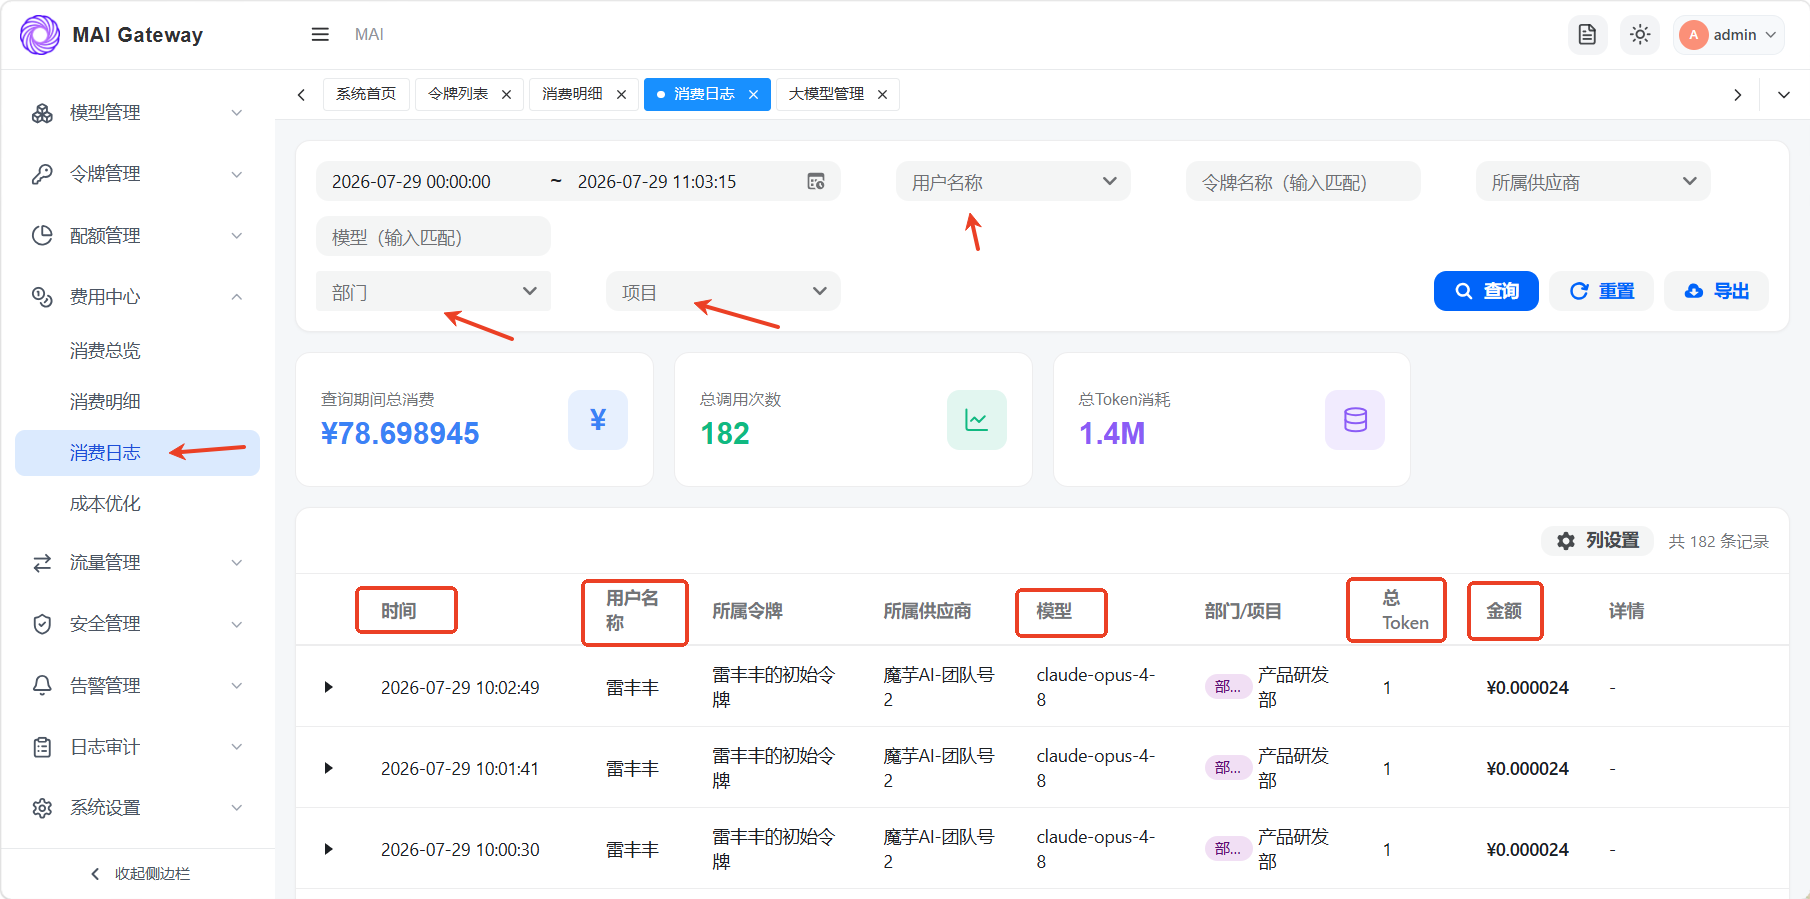Click the 日志审计 clipboard icon
This screenshot has height=899, width=1810.
42,747
